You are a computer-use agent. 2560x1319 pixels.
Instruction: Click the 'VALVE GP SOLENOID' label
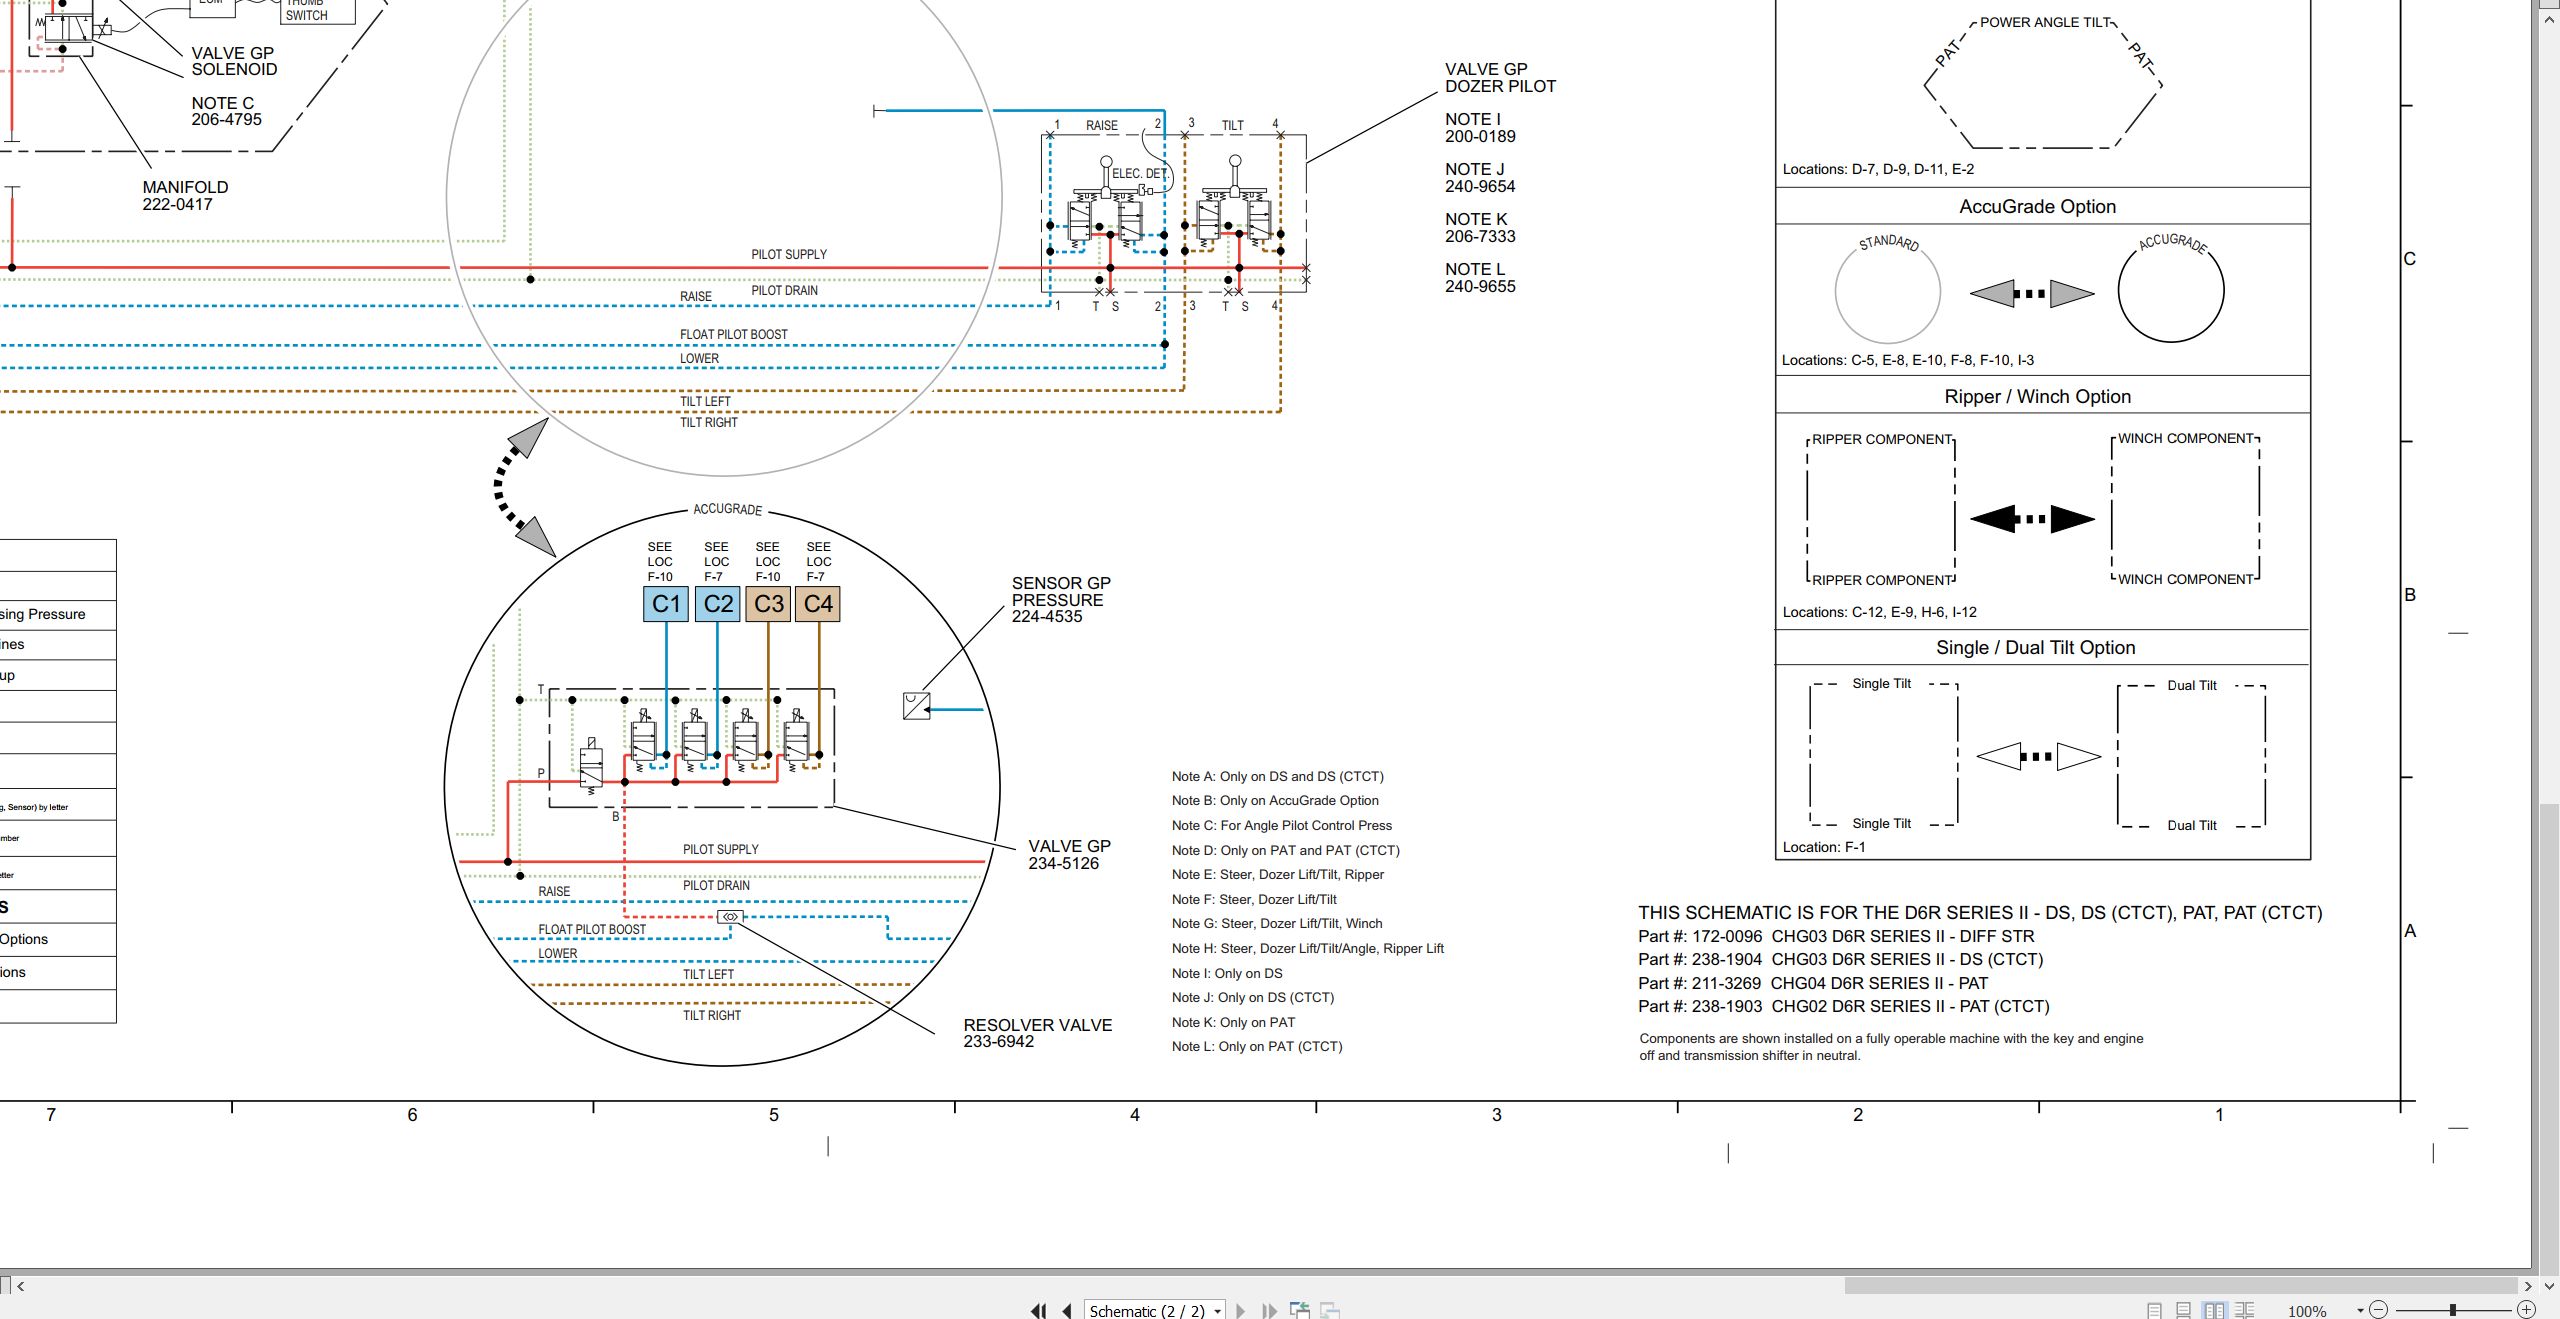point(234,61)
